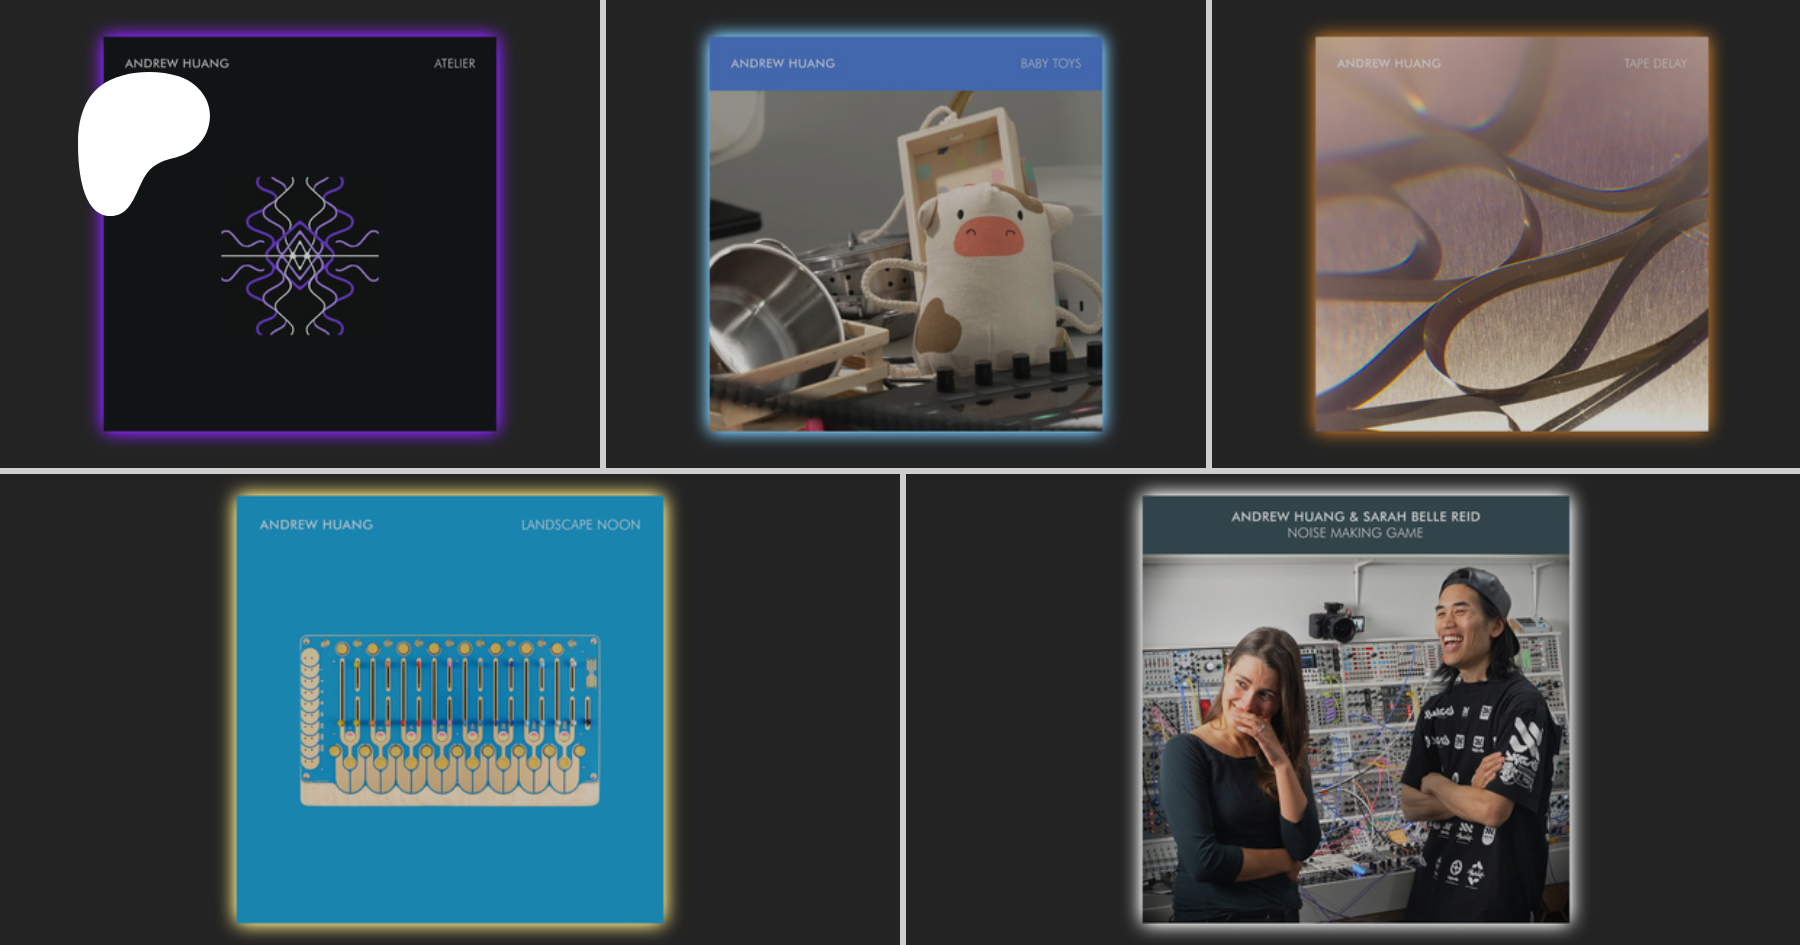
Task: Click the purple wave emblem on Atelier
Action: click(x=300, y=256)
